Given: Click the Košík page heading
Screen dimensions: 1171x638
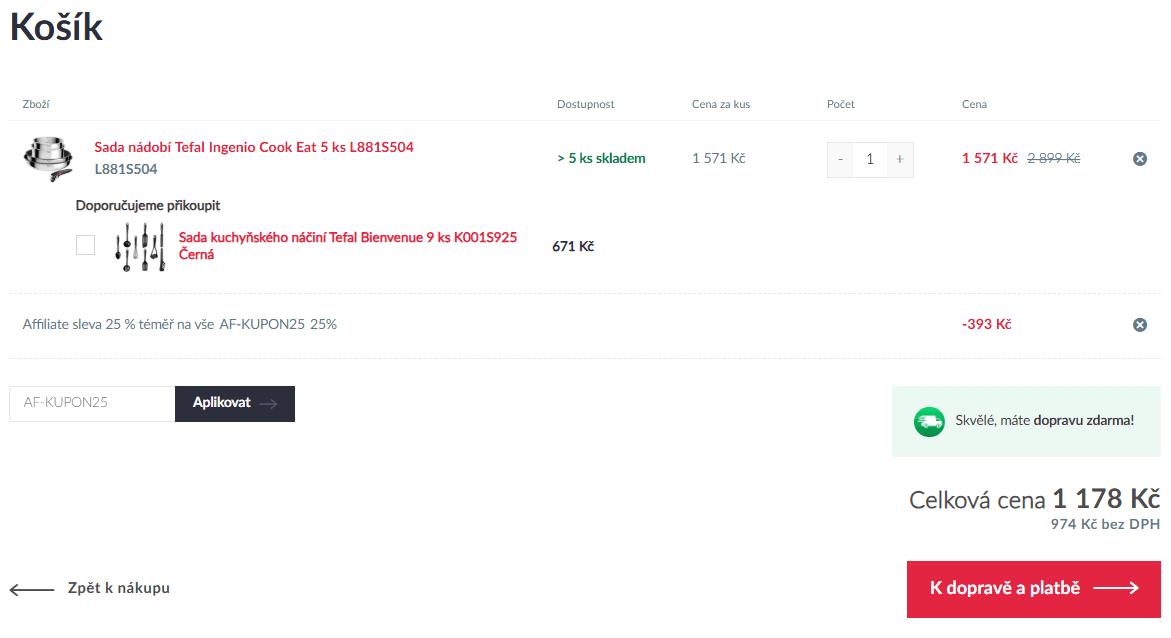Looking at the screenshot, I should click(56, 27).
